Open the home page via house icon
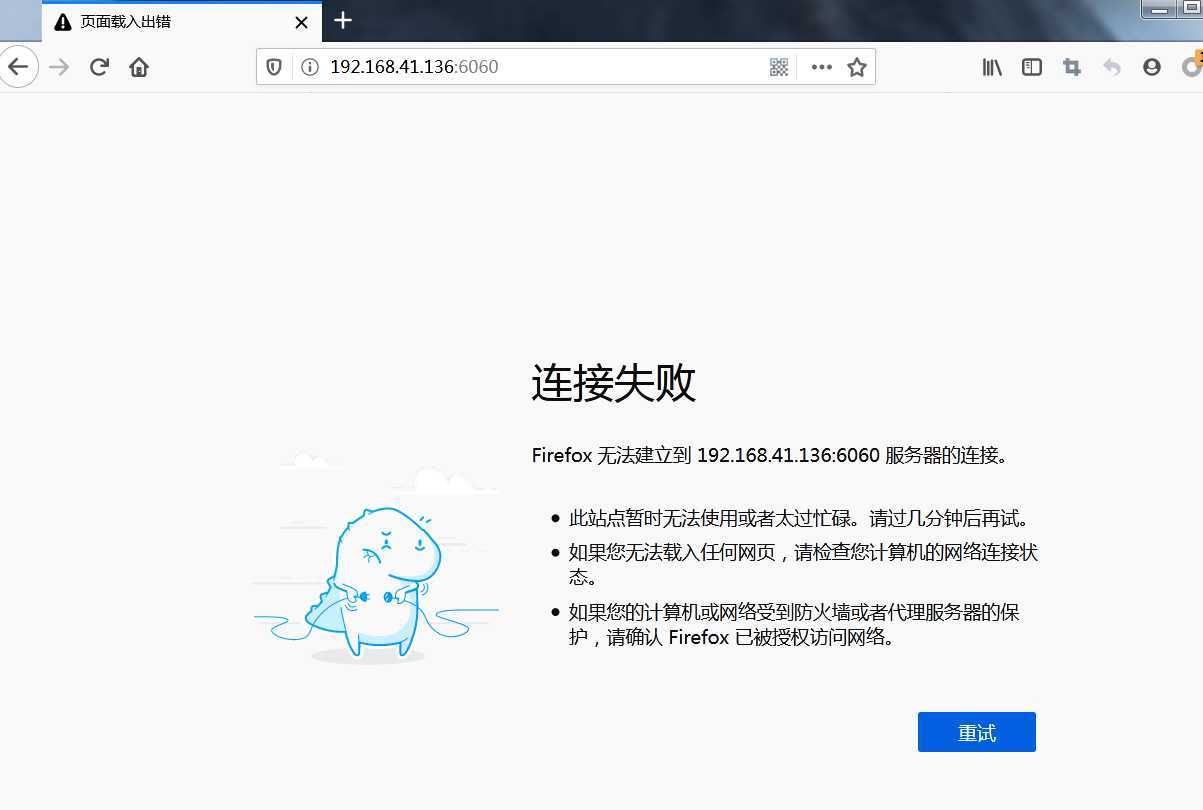 139,67
